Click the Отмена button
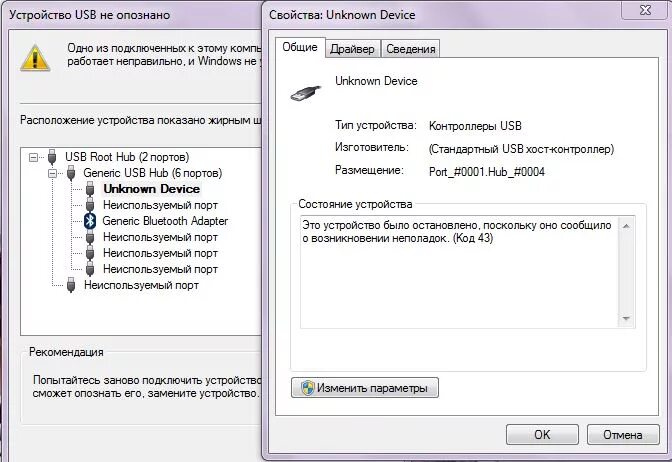Image resolution: width=672 pixels, height=462 pixels. (623, 435)
